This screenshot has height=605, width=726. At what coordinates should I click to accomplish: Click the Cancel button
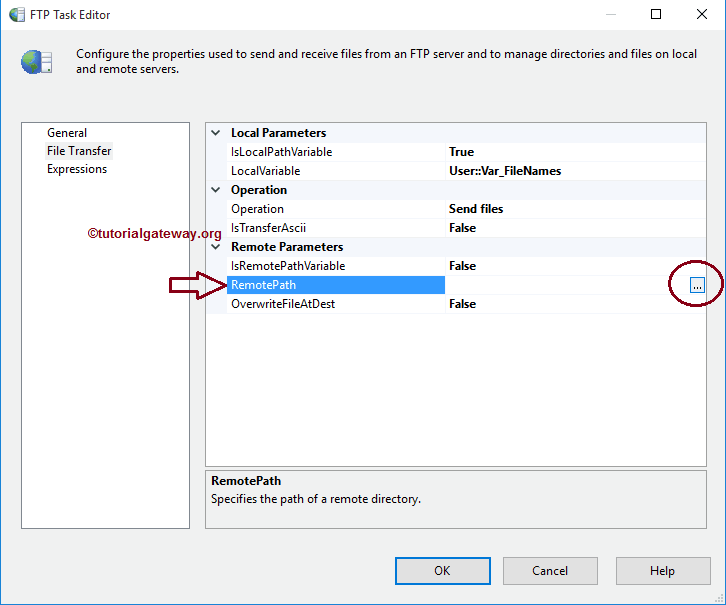550,571
